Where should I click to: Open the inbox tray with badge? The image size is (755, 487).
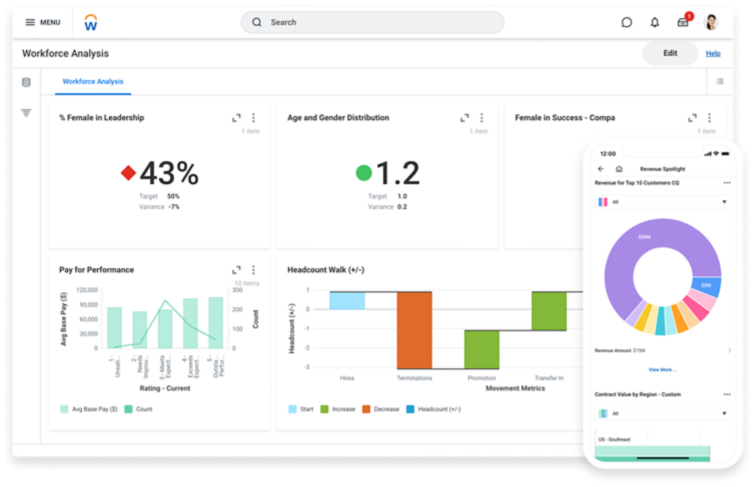[684, 21]
